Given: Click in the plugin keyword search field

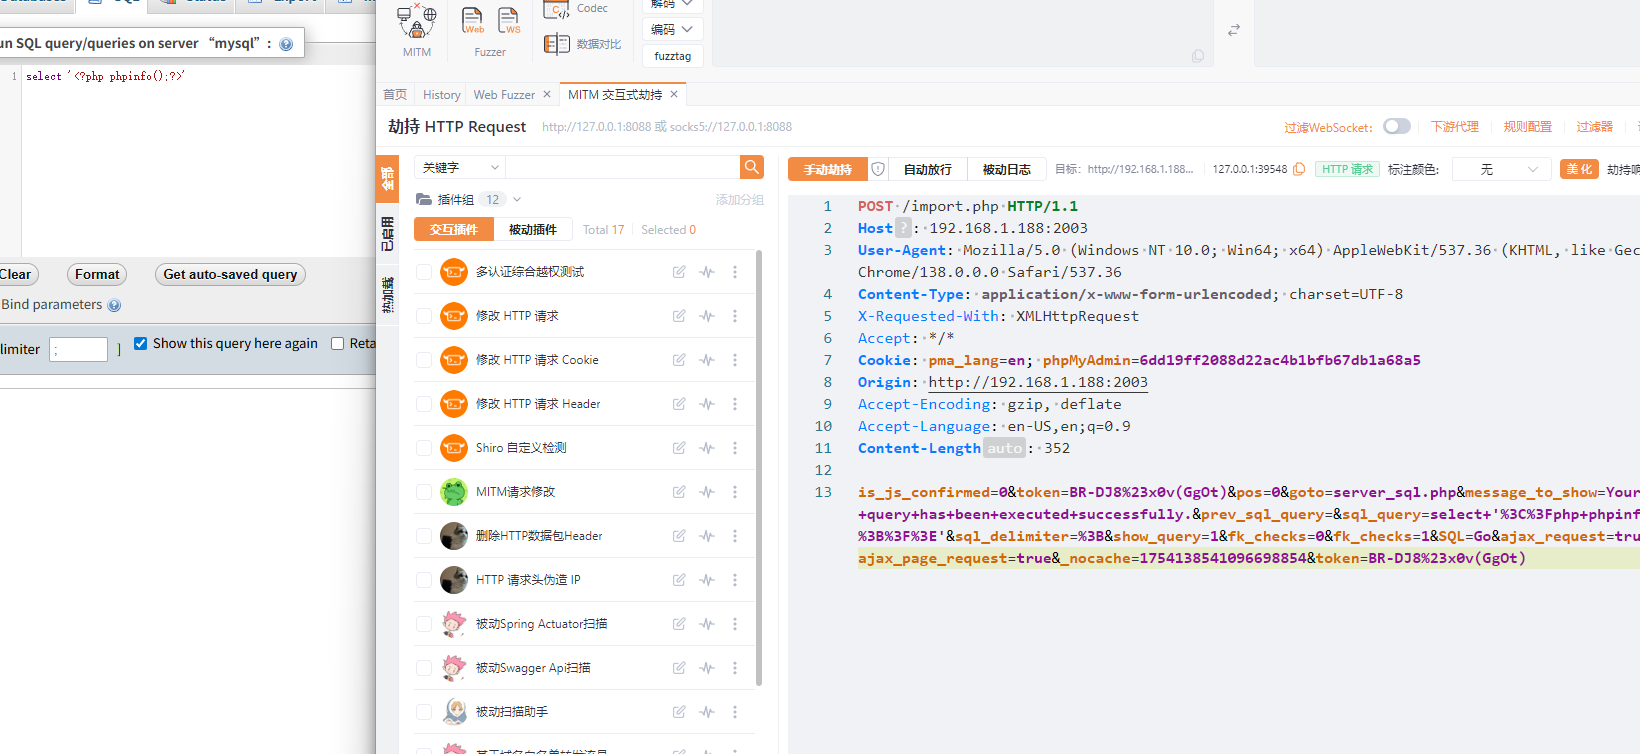Looking at the screenshot, I should click(622, 168).
